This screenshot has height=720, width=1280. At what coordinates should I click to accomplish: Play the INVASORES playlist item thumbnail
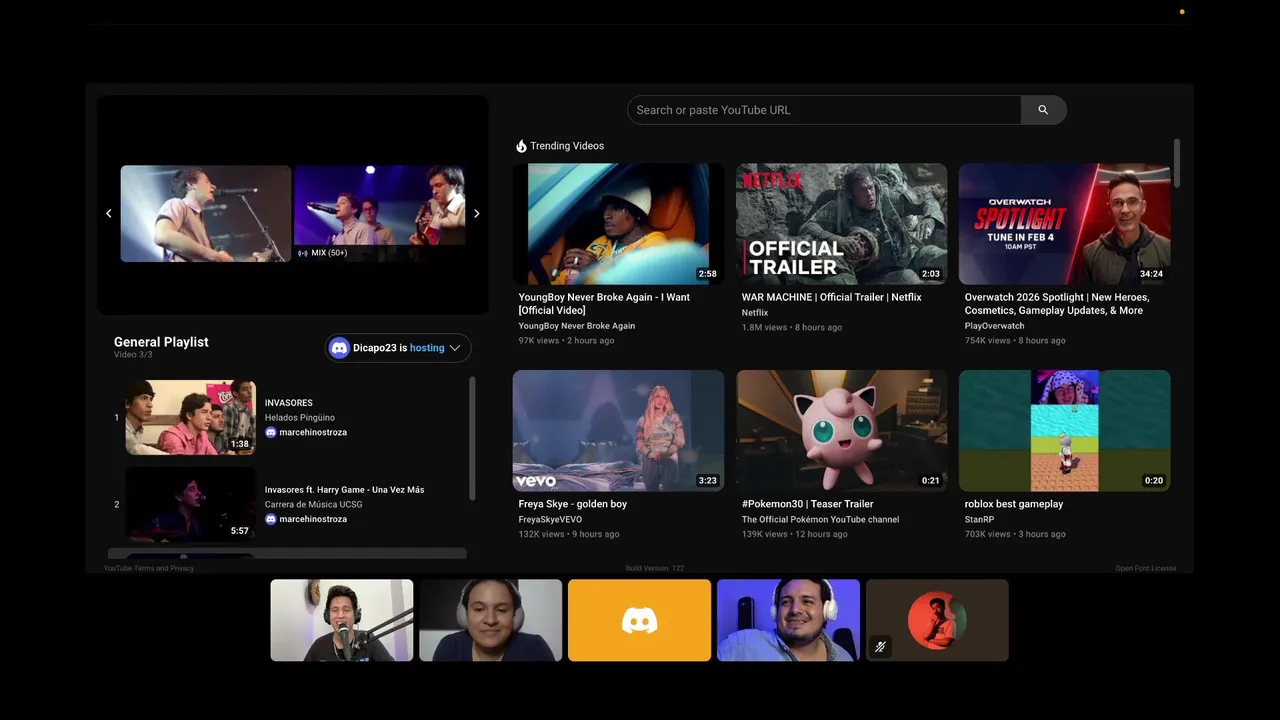(x=190, y=417)
